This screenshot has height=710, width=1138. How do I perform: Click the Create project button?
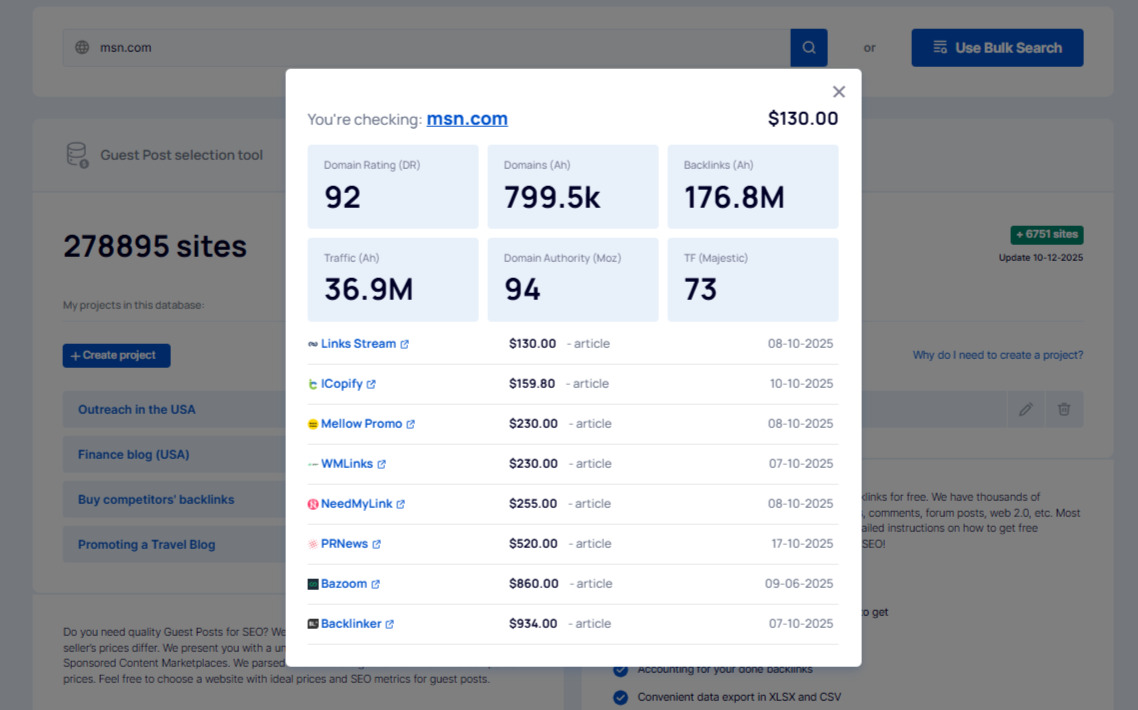coord(116,355)
